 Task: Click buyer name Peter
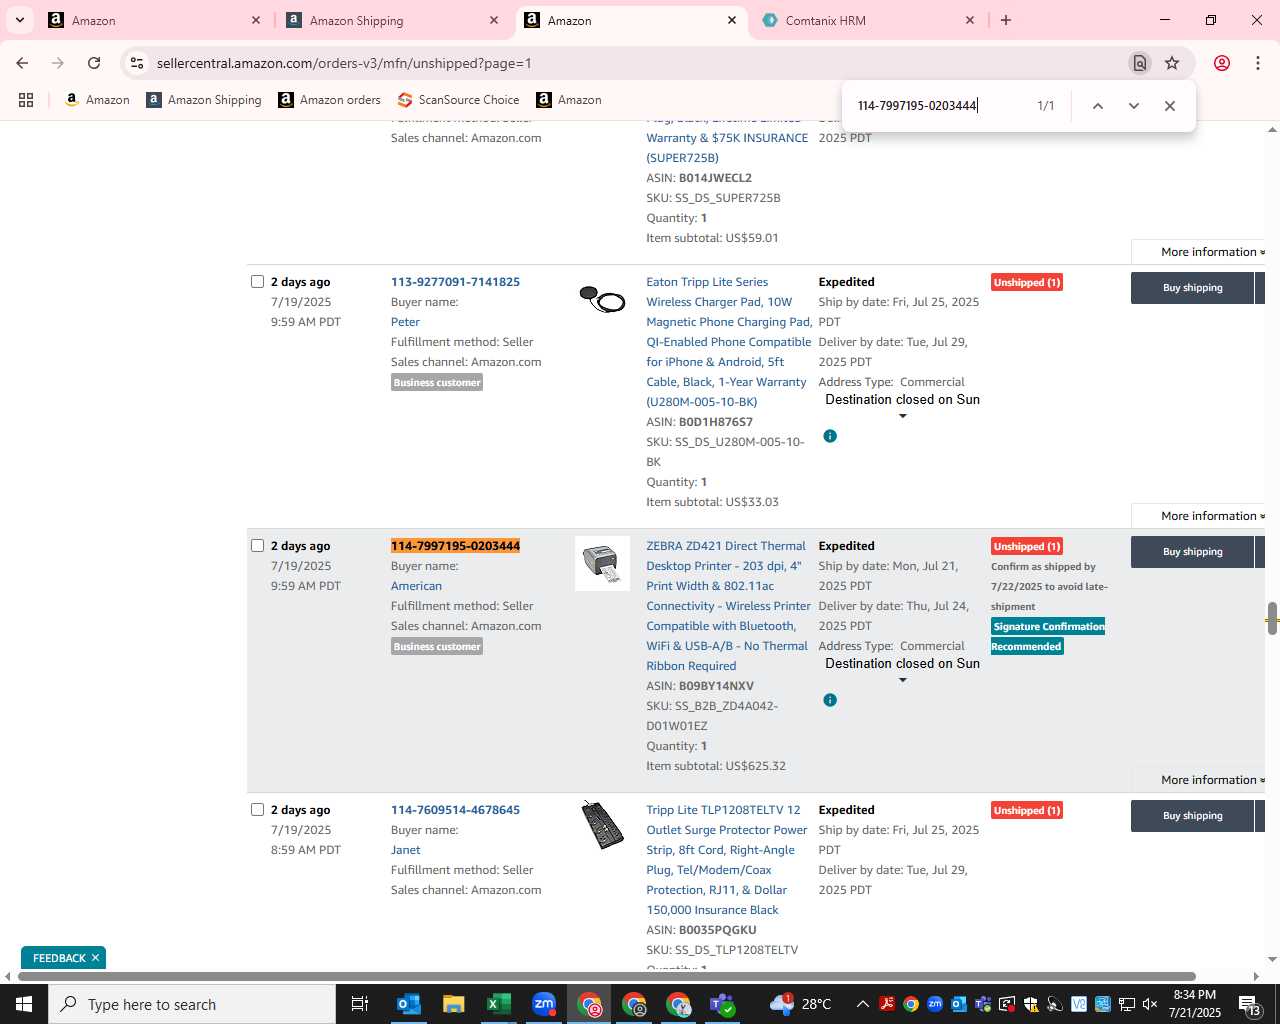(405, 322)
